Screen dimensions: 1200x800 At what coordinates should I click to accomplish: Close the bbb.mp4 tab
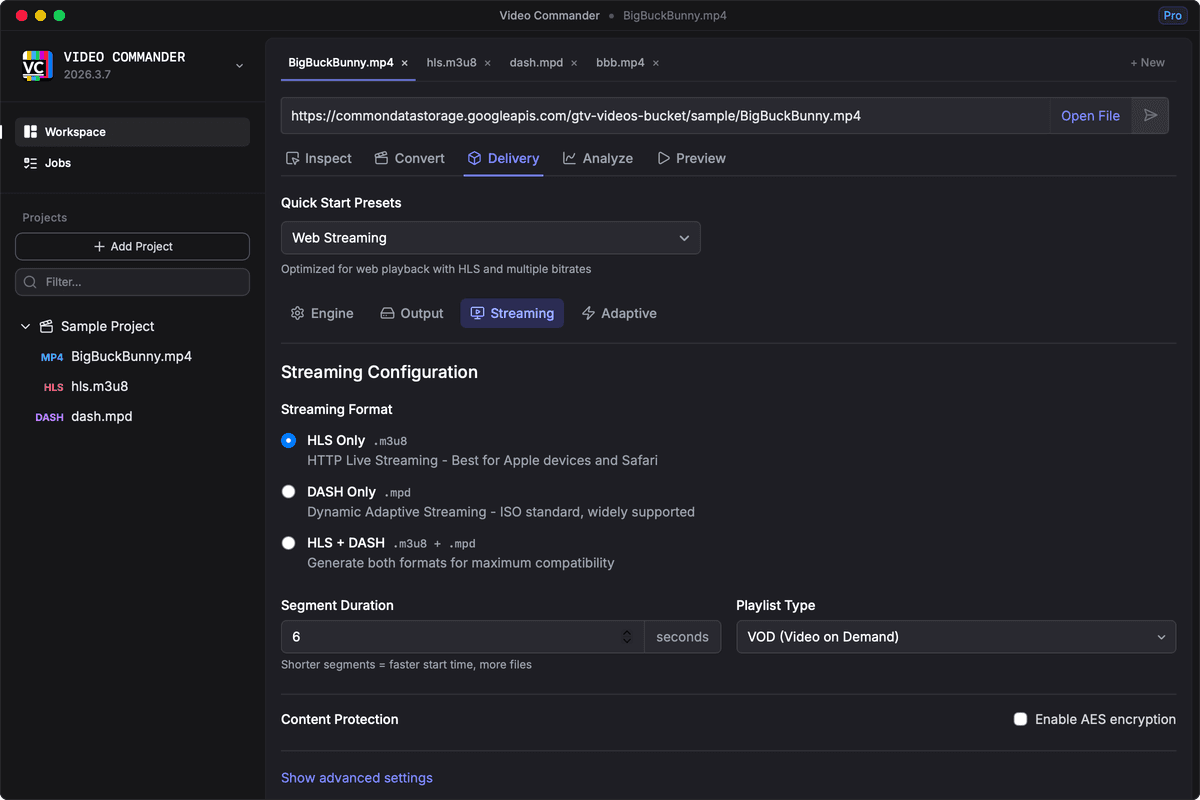pos(656,63)
